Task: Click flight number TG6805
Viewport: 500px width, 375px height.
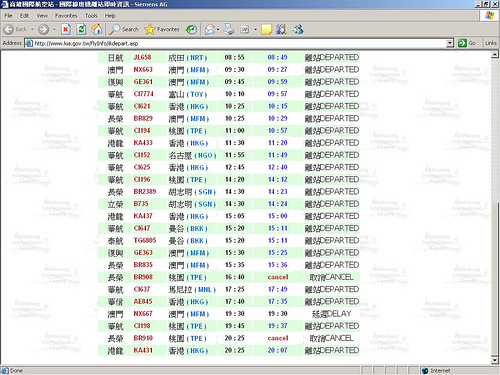Action: (145, 240)
